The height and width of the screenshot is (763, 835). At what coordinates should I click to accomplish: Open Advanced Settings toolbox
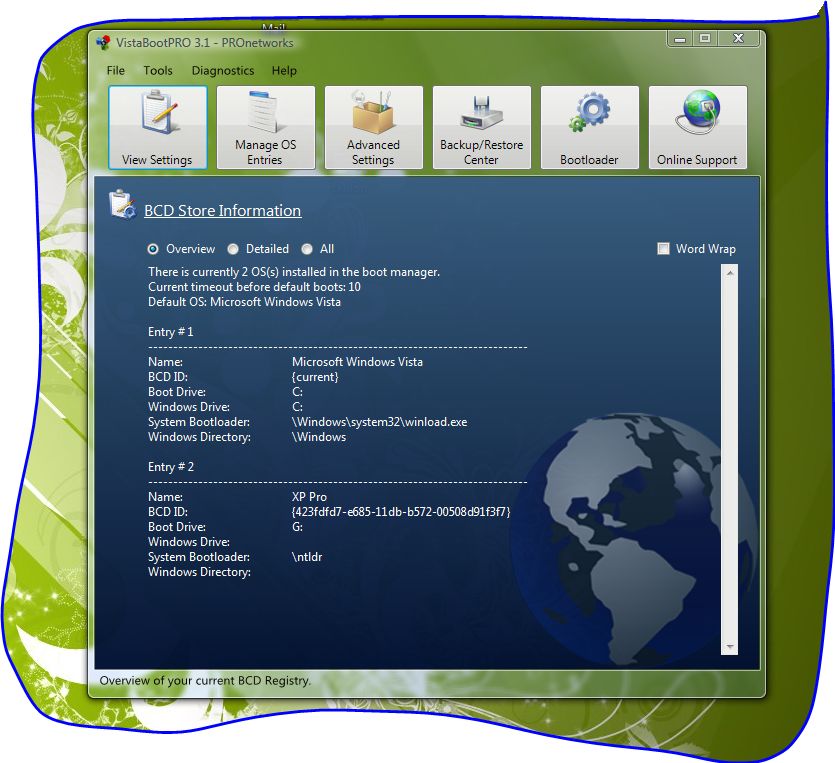click(374, 128)
